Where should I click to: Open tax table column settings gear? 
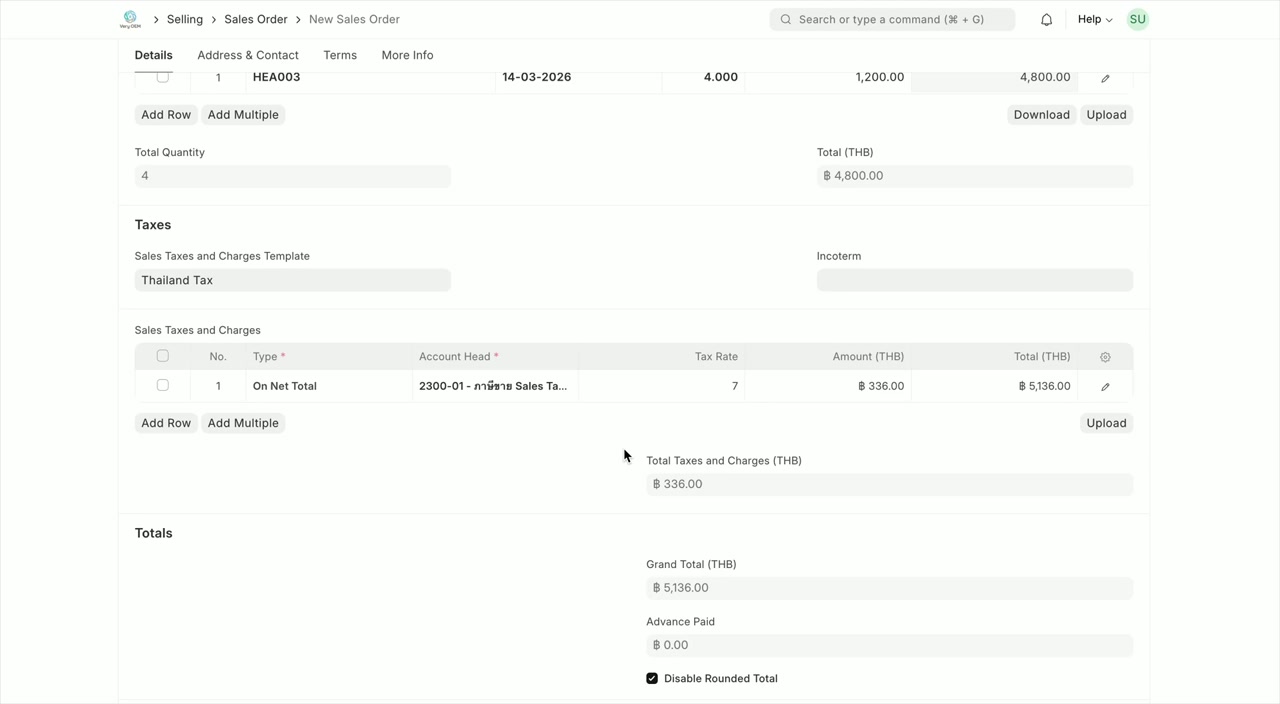coord(1105,357)
